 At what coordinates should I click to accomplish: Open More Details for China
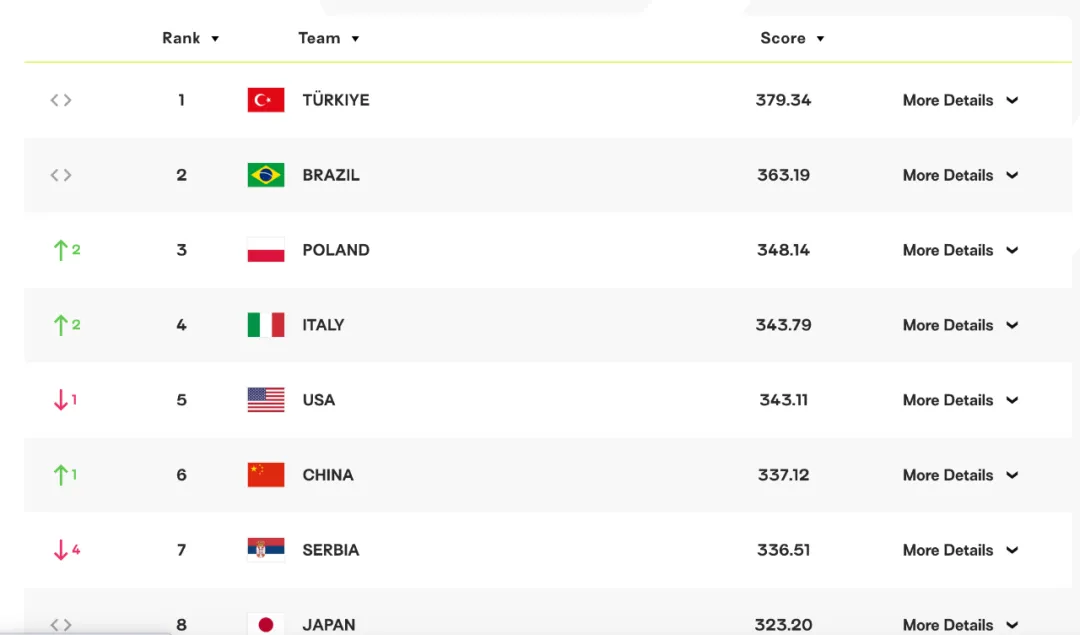click(x=960, y=475)
